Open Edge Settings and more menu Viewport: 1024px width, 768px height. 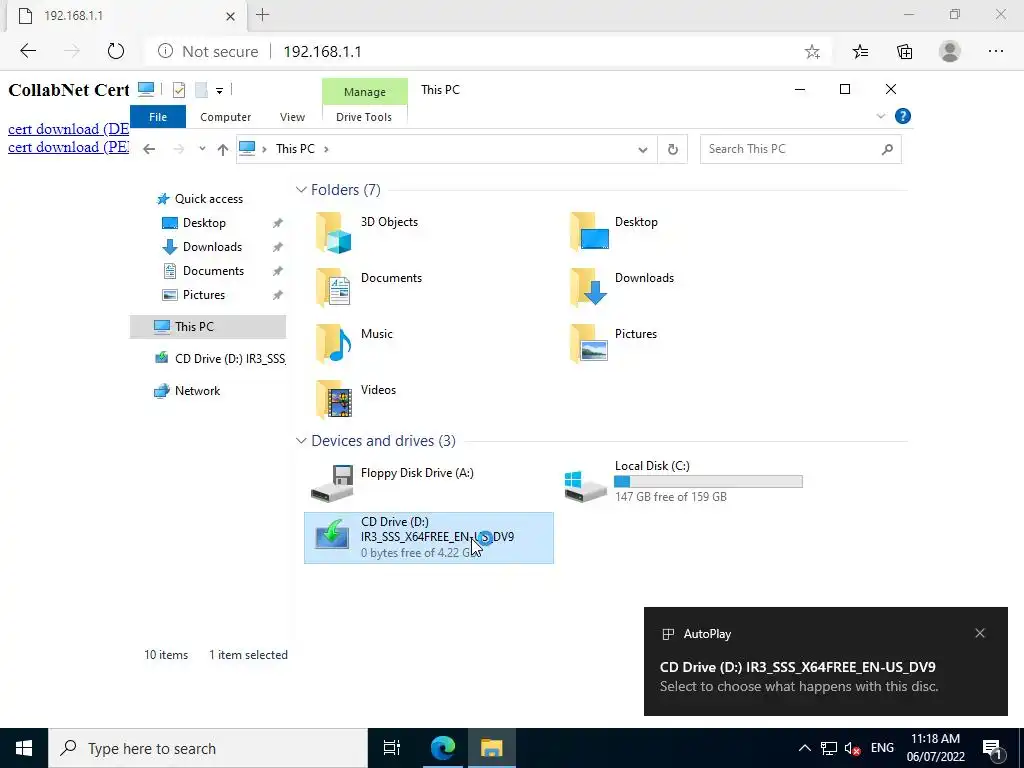click(996, 52)
